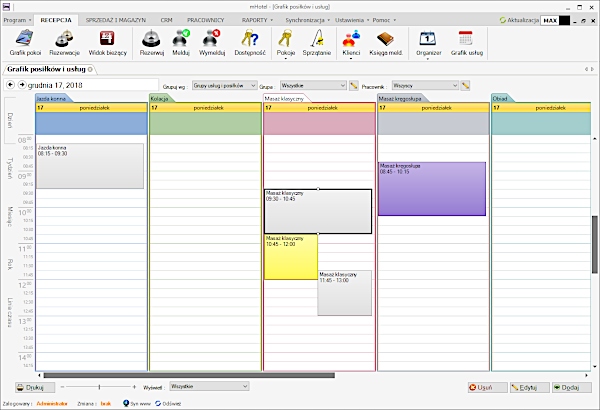Click the Rezerwacje icon
The width and height of the screenshot is (600, 410).
(x=65, y=41)
